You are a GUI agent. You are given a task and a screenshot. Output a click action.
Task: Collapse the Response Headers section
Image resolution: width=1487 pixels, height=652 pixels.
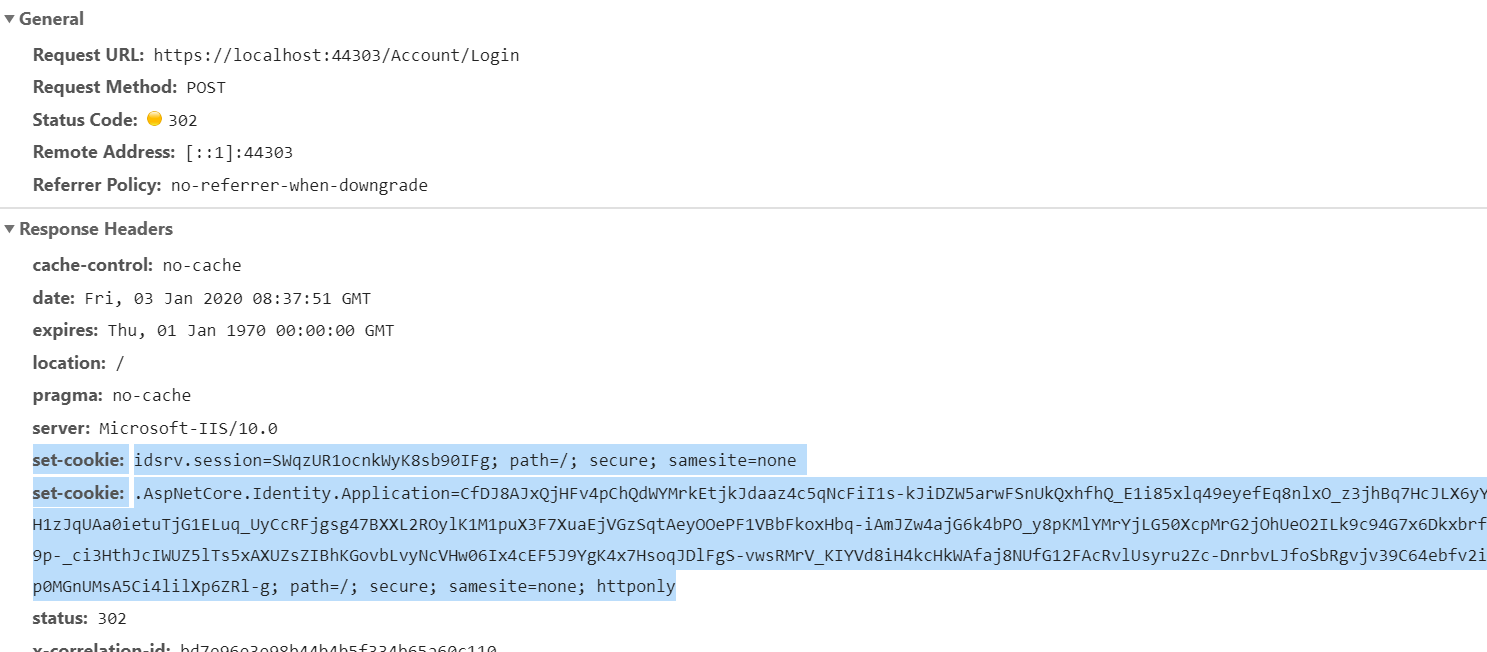(x=9, y=229)
